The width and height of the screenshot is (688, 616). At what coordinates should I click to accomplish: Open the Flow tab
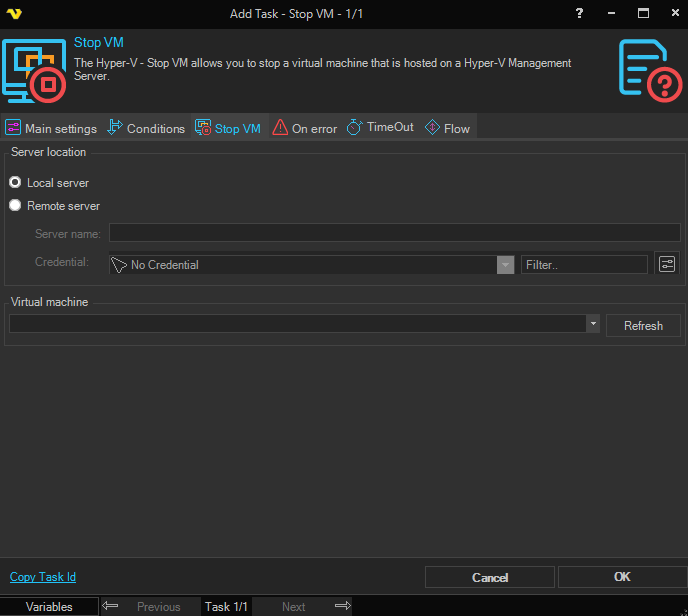(x=447, y=128)
